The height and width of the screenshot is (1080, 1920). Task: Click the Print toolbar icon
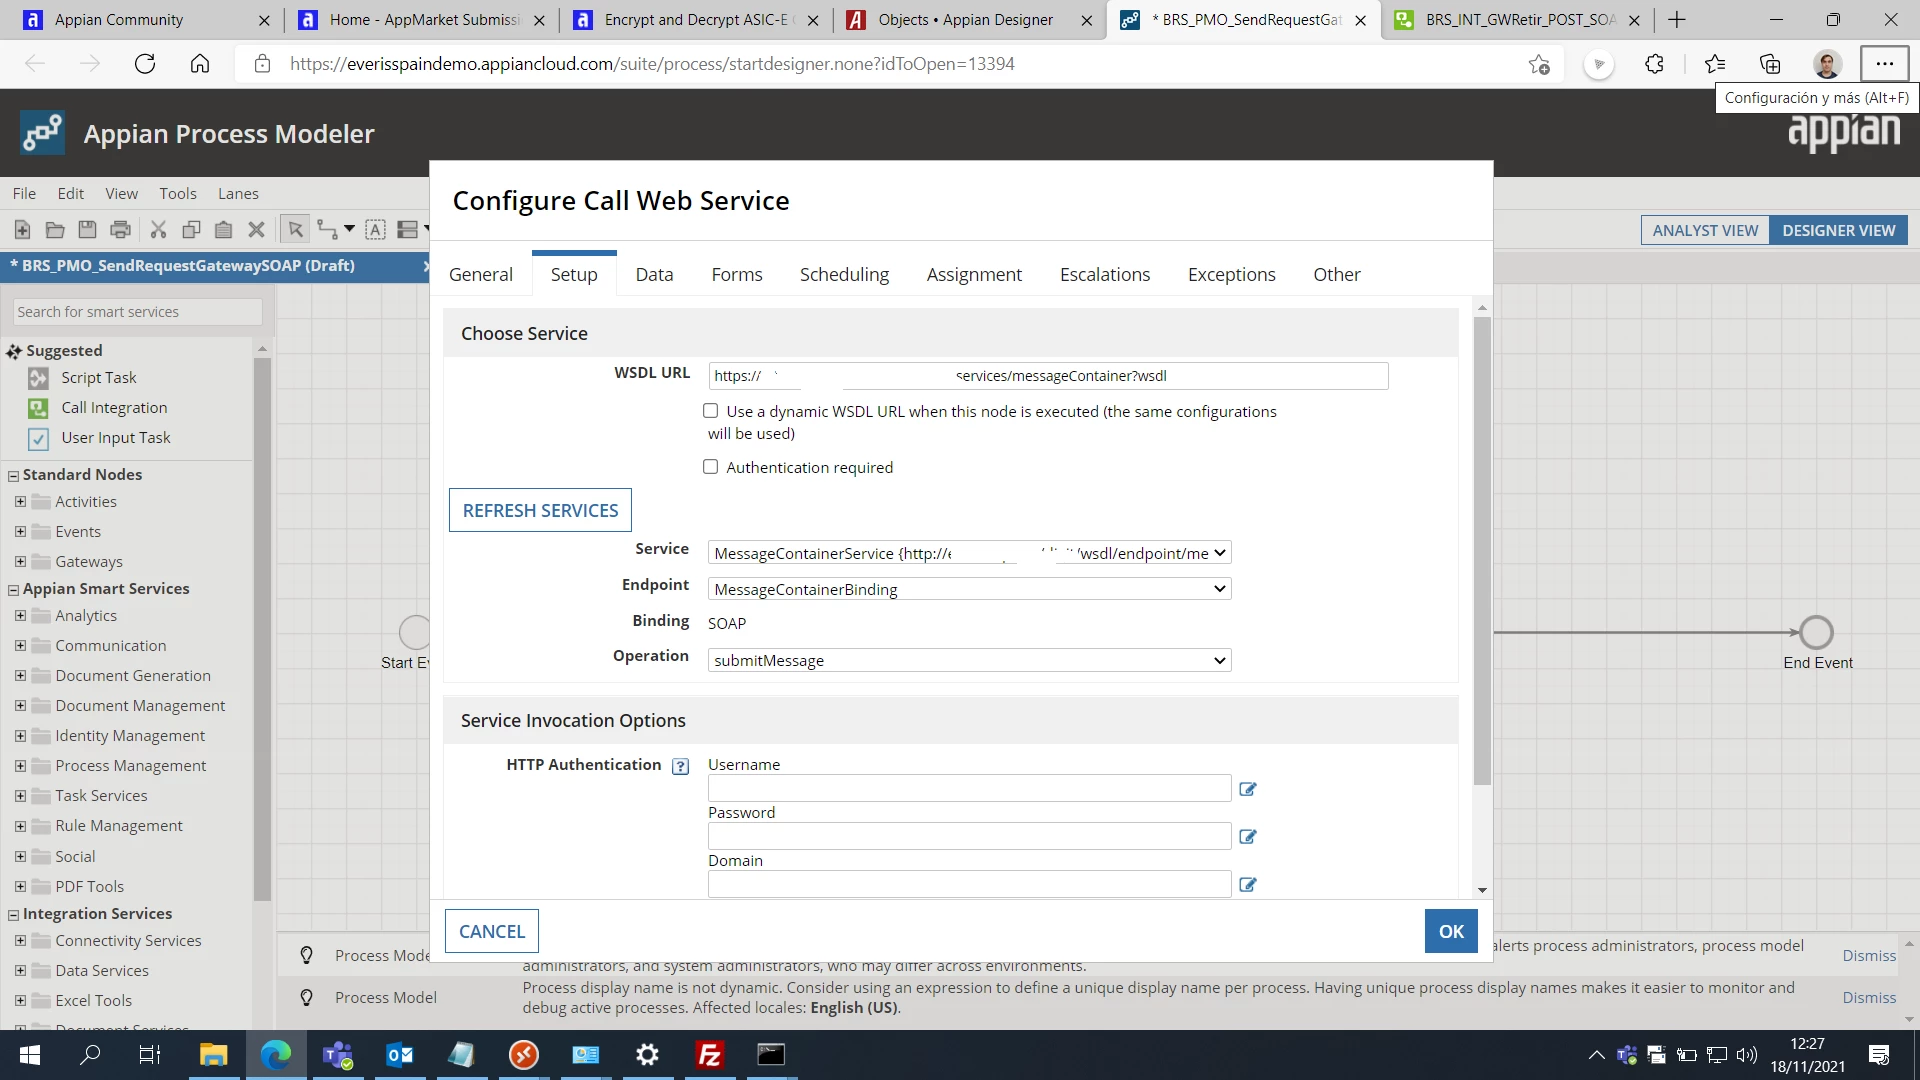pyautogui.click(x=121, y=230)
